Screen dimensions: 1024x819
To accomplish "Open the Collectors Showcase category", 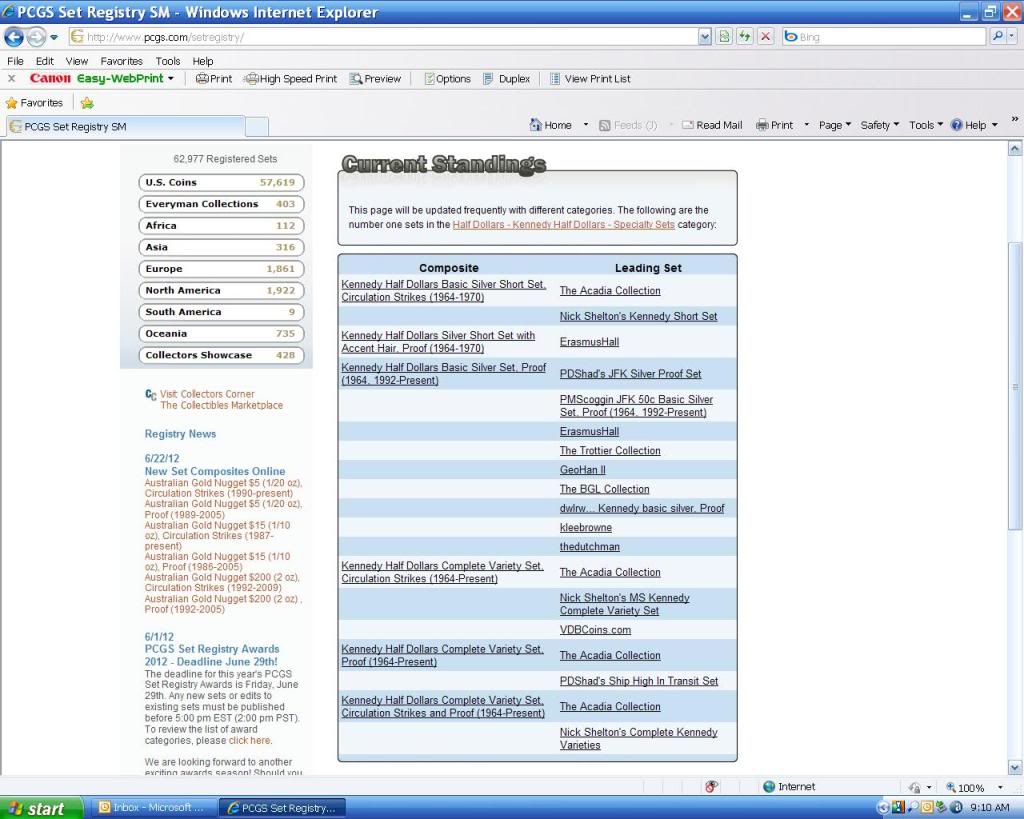I will pyautogui.click(x=221, y=355).
